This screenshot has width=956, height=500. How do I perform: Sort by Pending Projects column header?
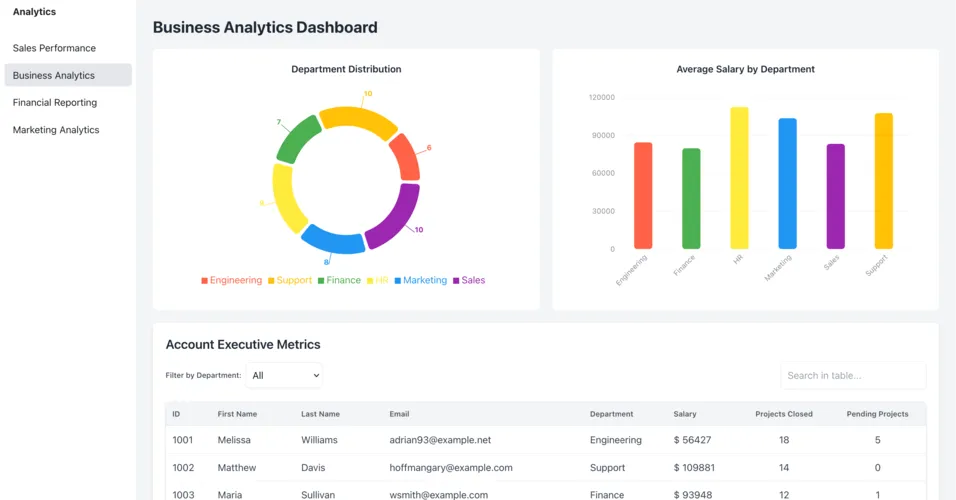point(877,414)
